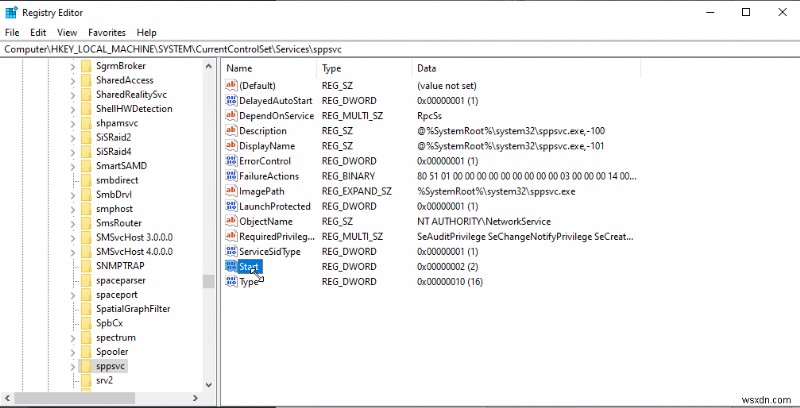Click the REG_EXPAND_SZ type cell
The height and width of the screenshot is (408, 800).
(x=357, y=191)
